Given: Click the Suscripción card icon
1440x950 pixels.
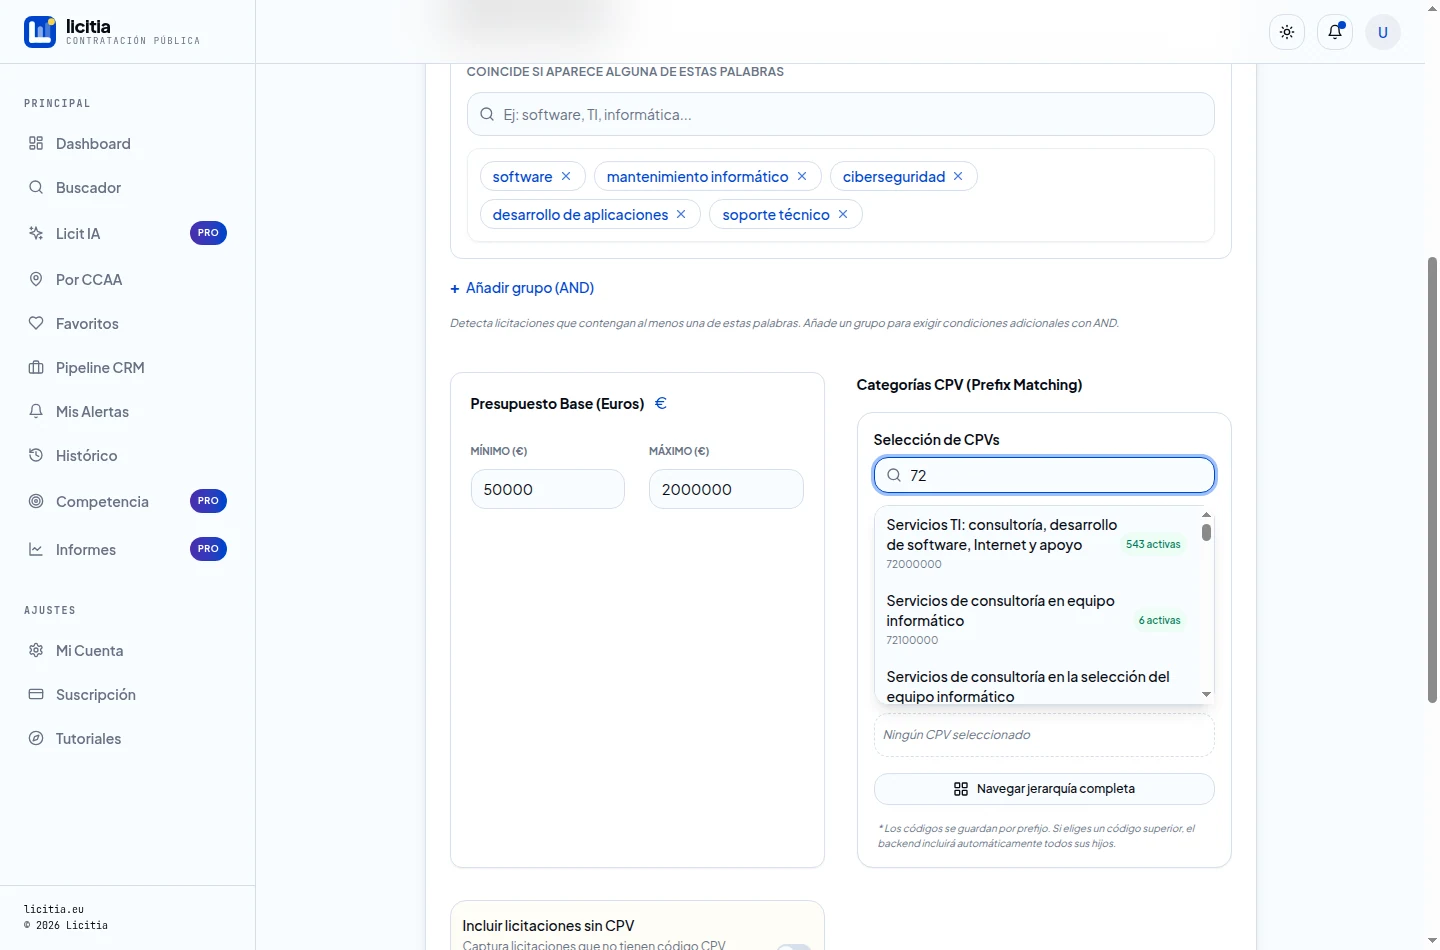Looking at the screenshot, I should (x=36, y=694).
